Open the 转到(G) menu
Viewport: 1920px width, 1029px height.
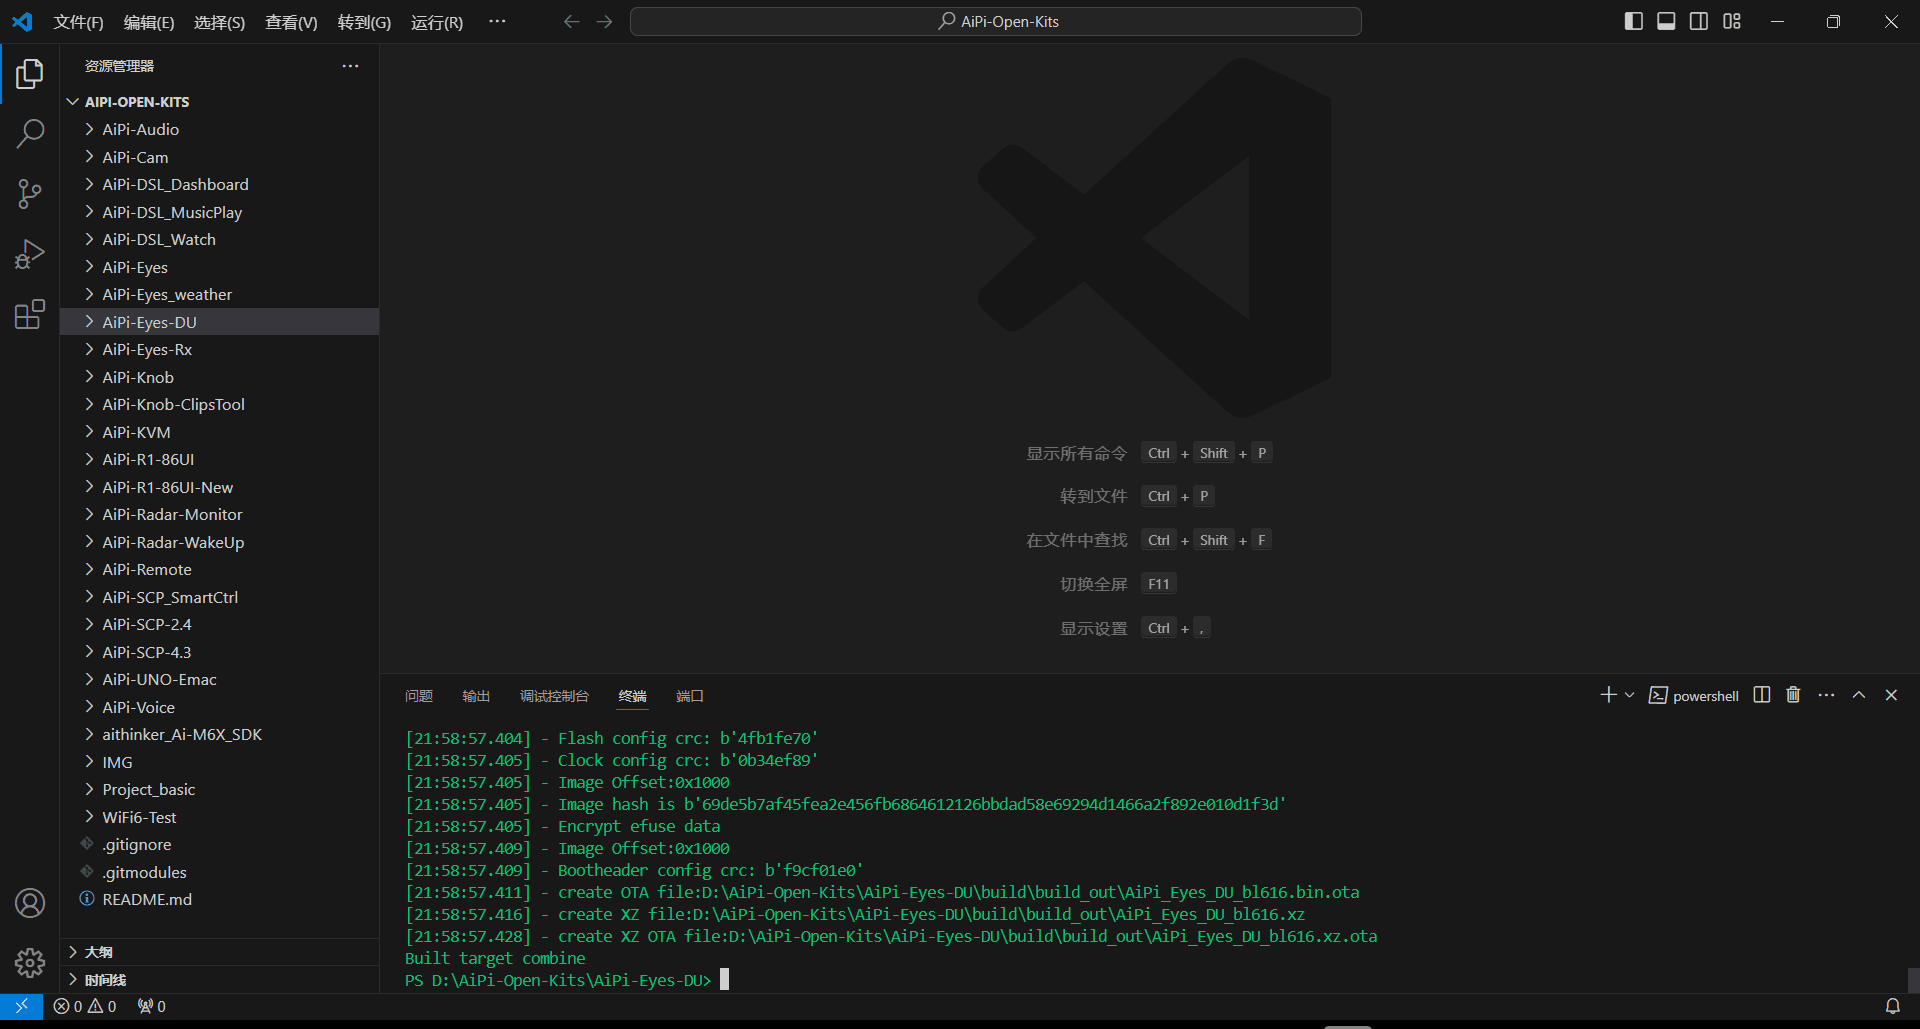click(x=364, y=22)
